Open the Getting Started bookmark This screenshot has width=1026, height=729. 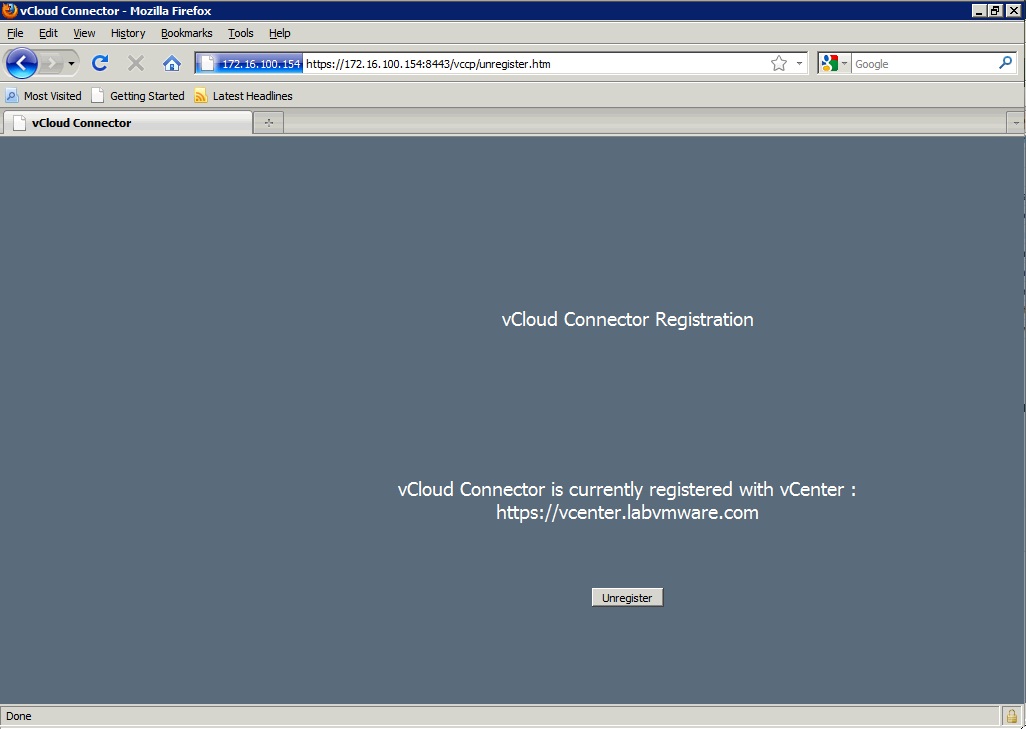(x=138, y=96)
